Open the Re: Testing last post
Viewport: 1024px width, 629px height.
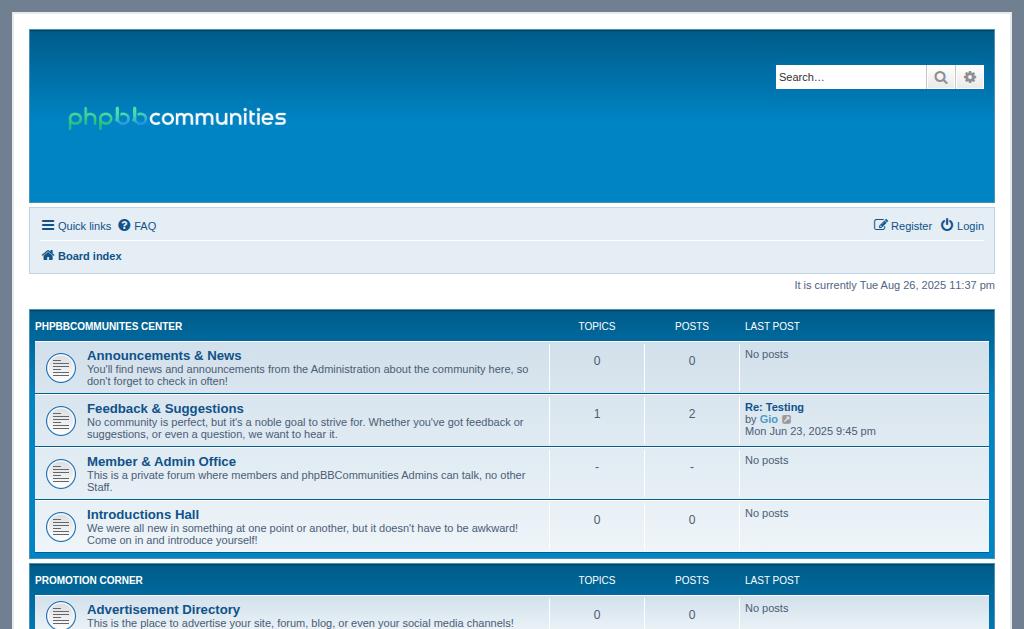pos(774,407)
